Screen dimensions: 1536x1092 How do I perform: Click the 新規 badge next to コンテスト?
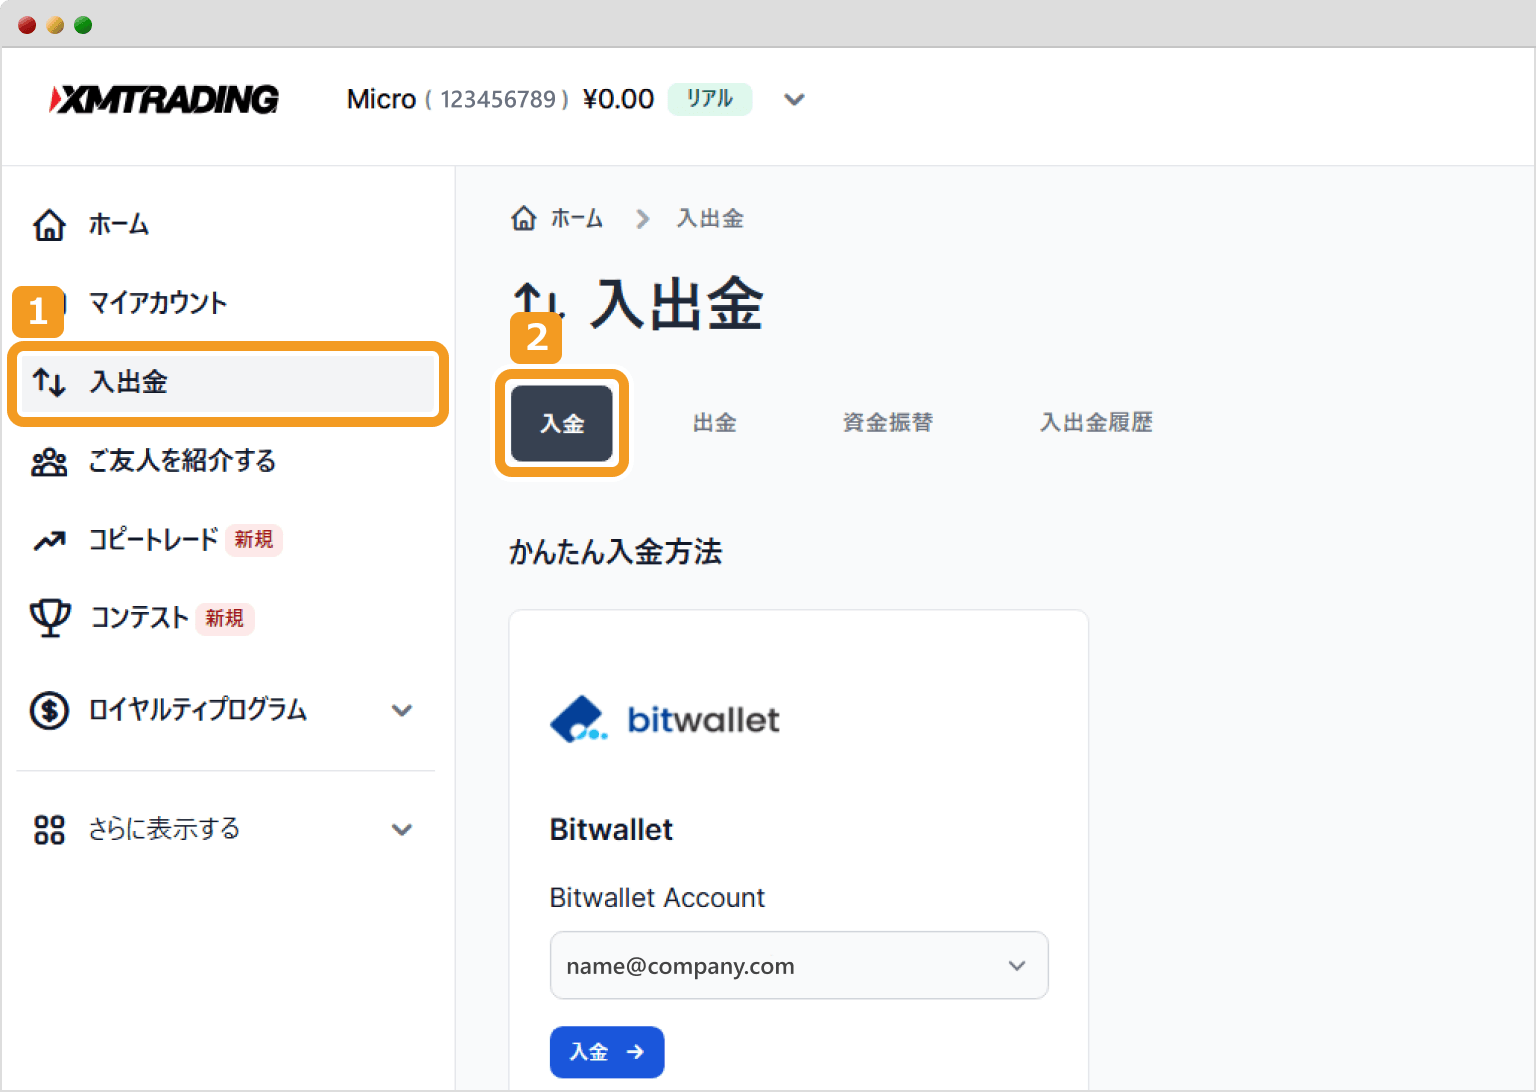(x=225, y=619)
